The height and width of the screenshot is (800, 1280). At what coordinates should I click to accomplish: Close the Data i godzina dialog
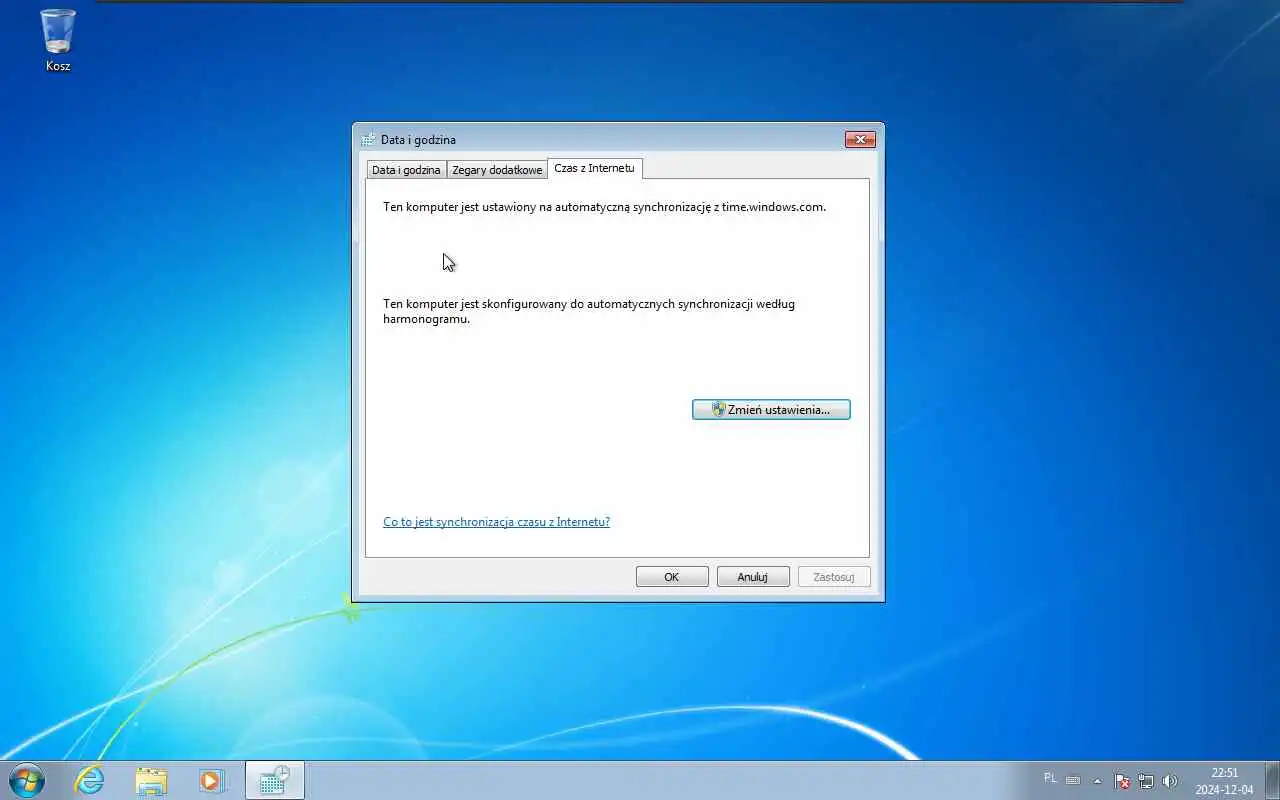tap(860, 140)
